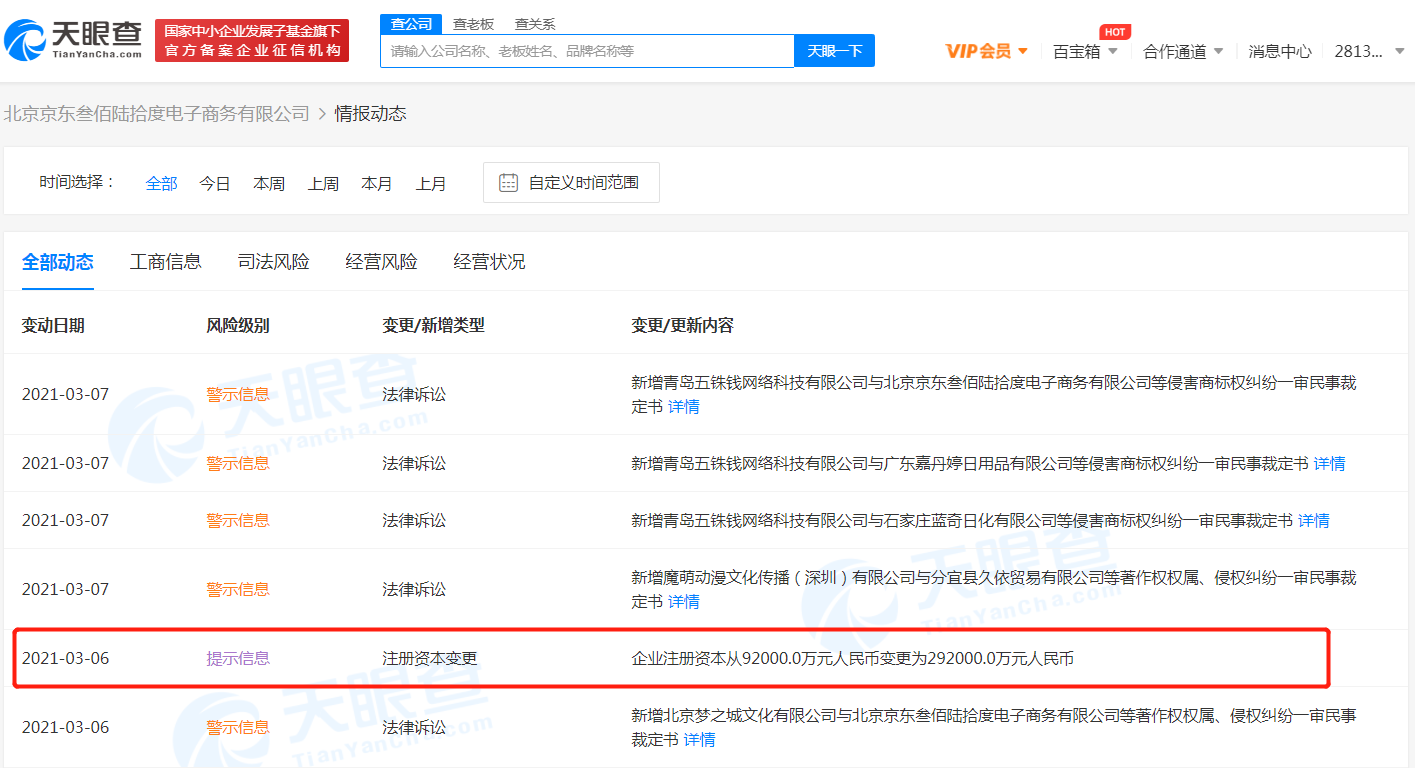Click the calendar icon for custom date range
Screen dimensions: 1415x768
click(x=509, y=182)
